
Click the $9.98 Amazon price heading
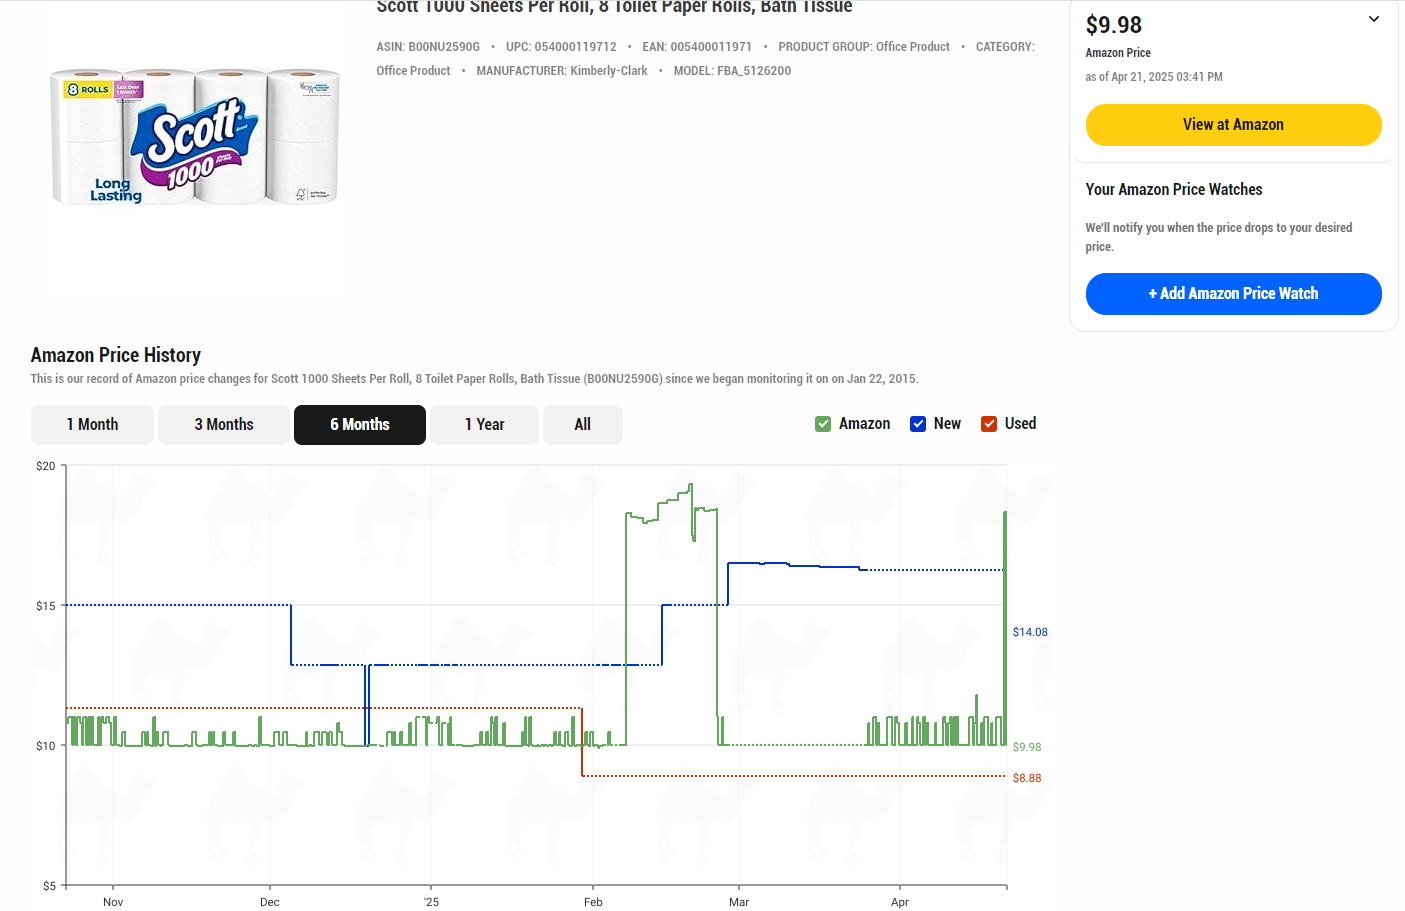tap(1113, 25)
